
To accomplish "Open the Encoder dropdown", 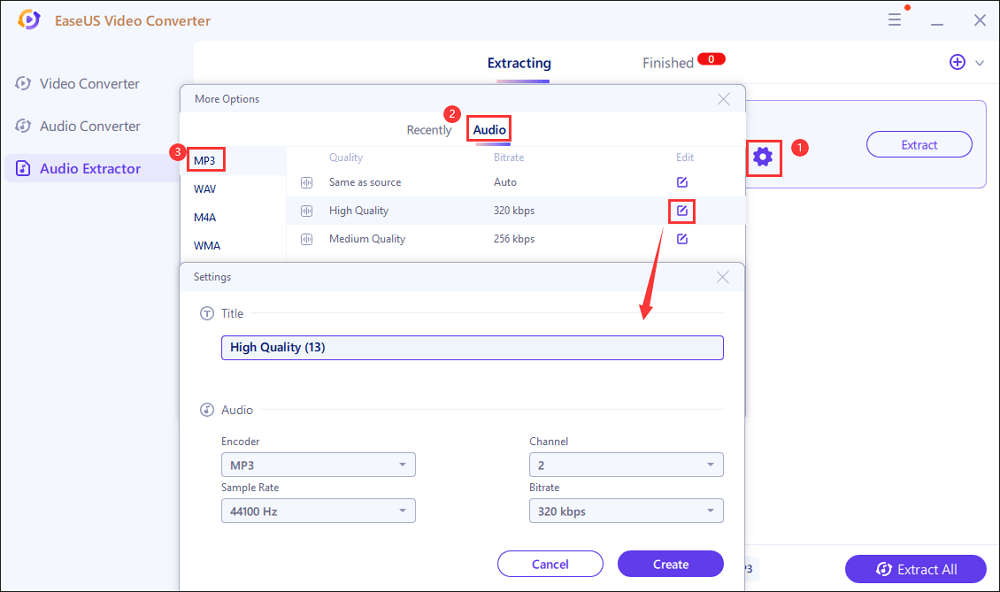I will click(x=318, y=465).
